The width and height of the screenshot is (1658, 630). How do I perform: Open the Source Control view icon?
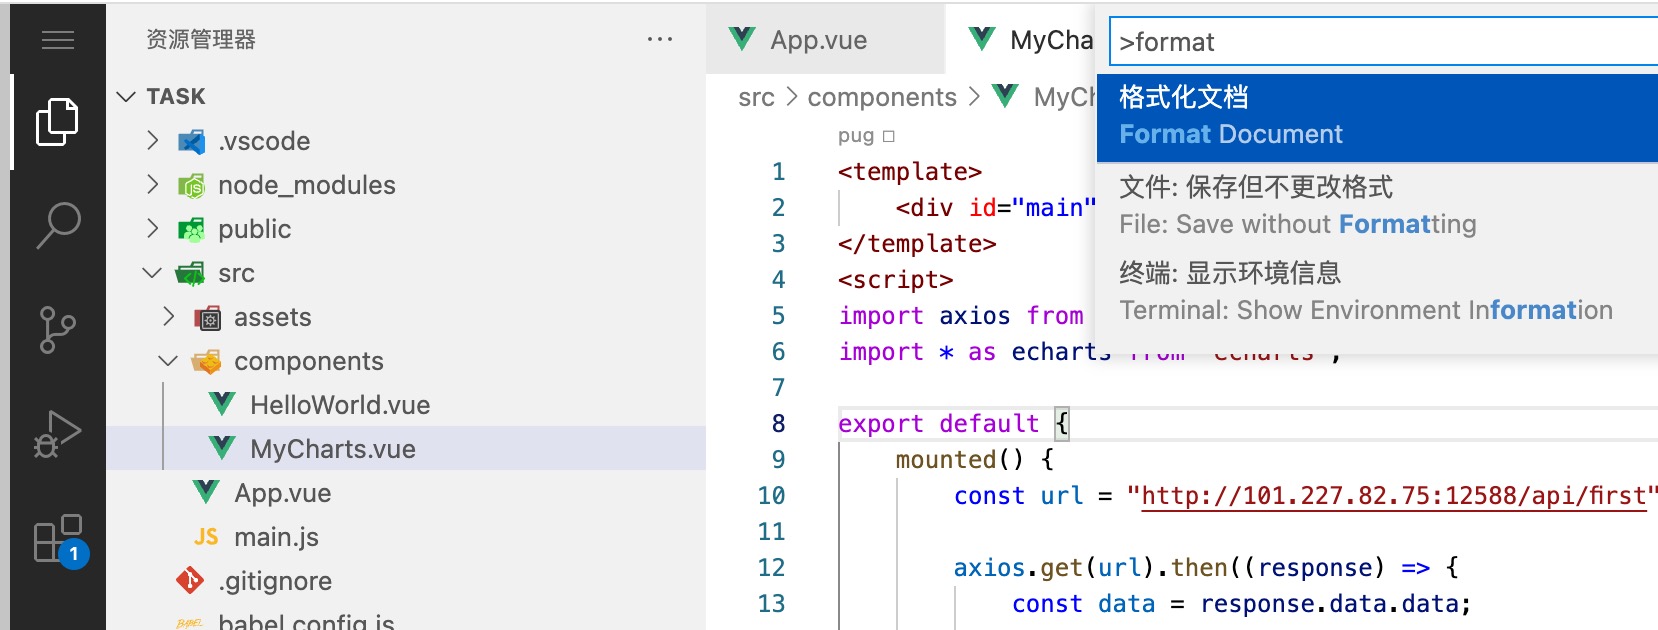[x=57, y=329]
